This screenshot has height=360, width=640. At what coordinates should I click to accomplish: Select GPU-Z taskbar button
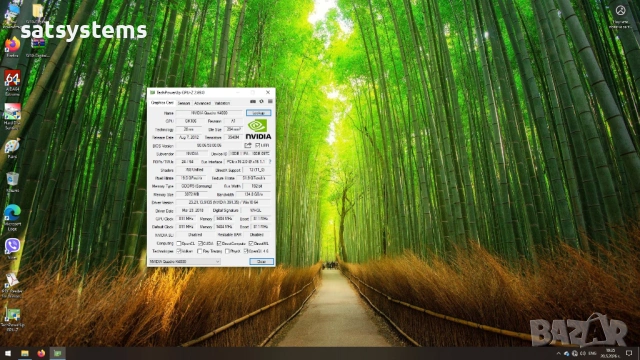pyautogui.click(x=58, y=353)
